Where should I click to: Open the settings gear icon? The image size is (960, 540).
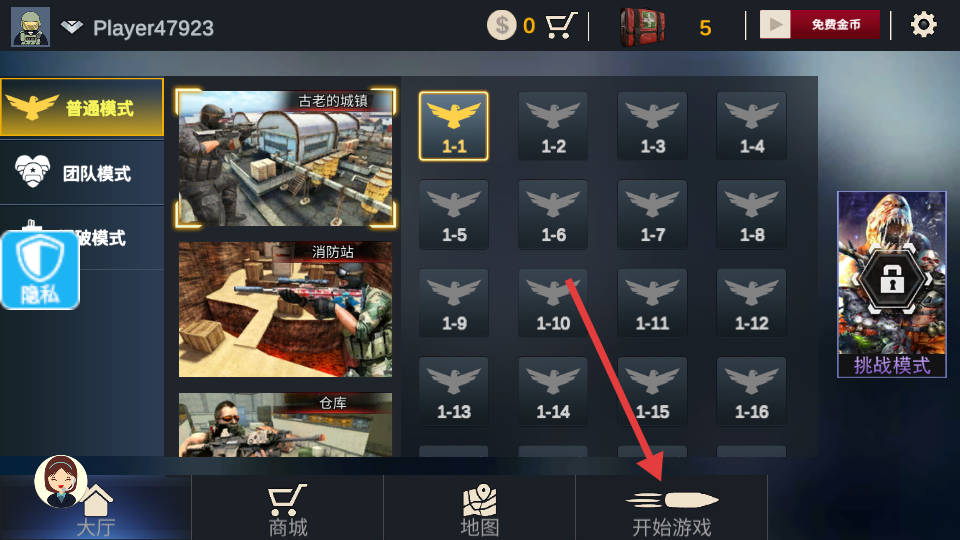click(x=923, y=25)
